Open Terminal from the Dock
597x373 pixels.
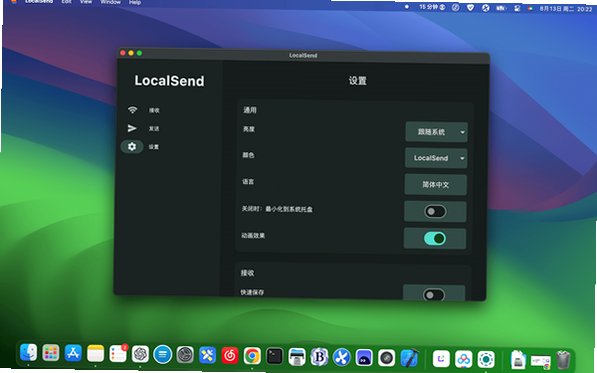[x=275, y=356]
